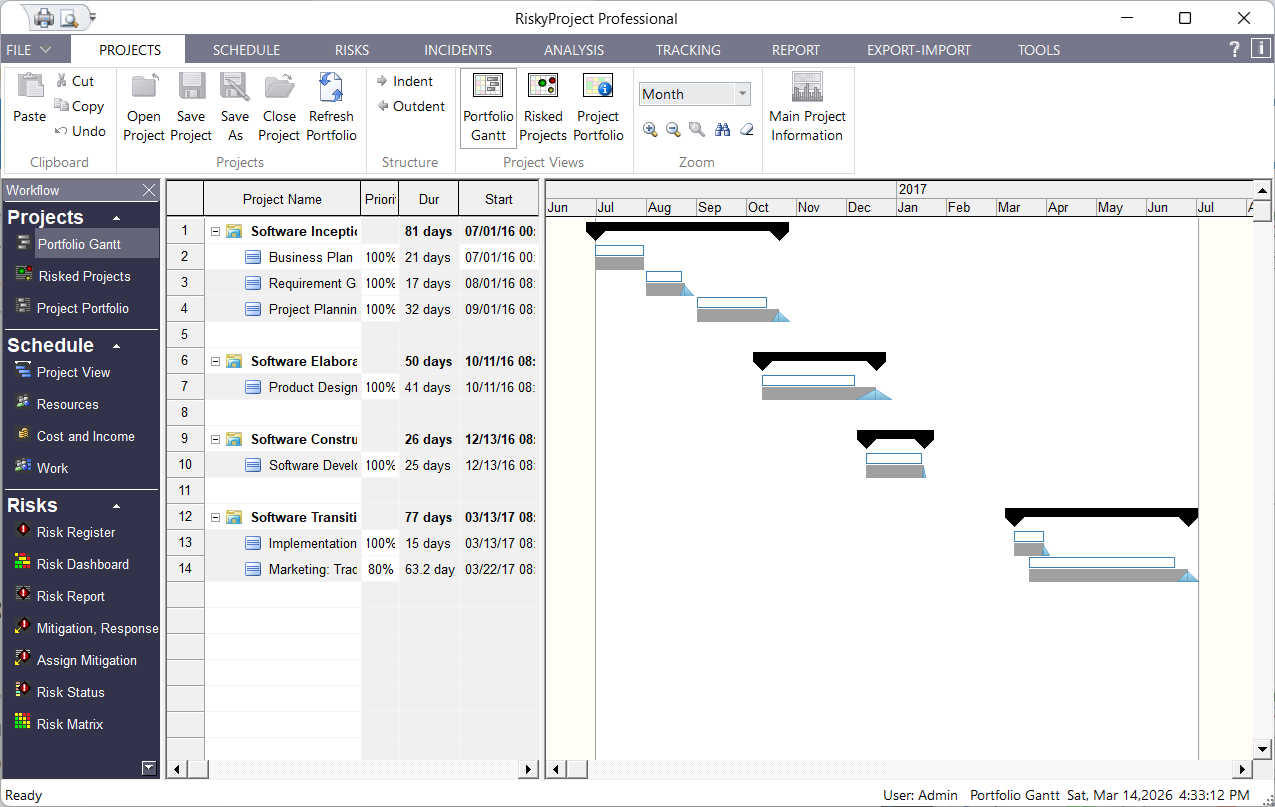Click the zoom in magnifier icon
The width and height of the screenshot is (1275, 807).
[x=651, y=130]
